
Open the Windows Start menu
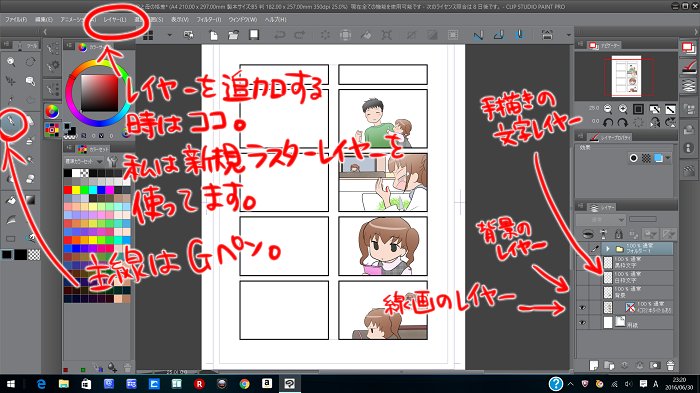(11, 384)
